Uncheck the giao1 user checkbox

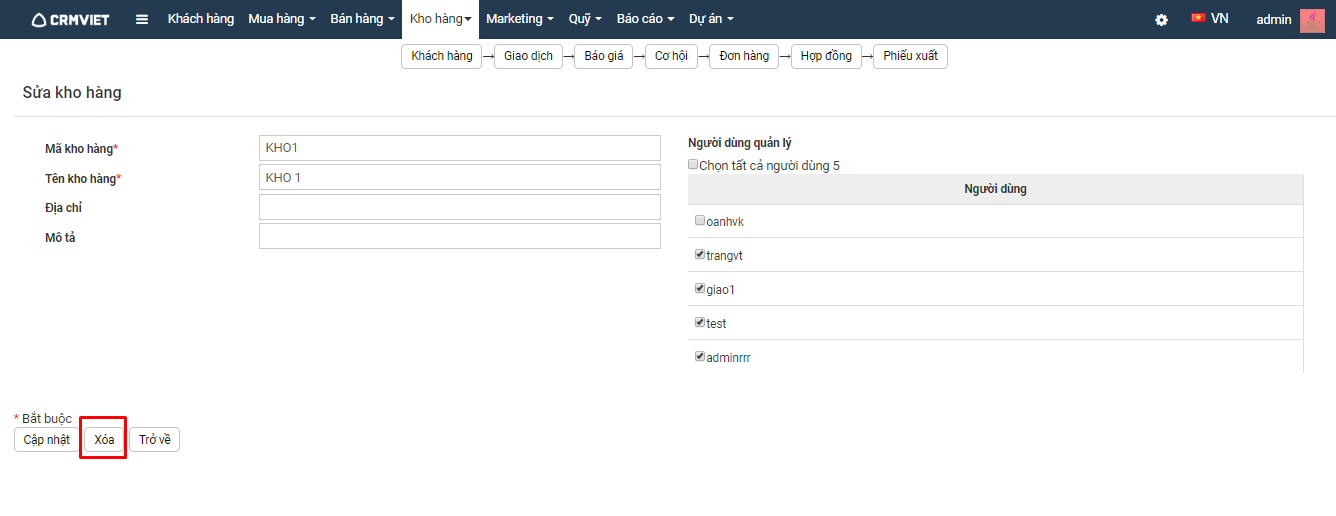click(x=700, y=288)
